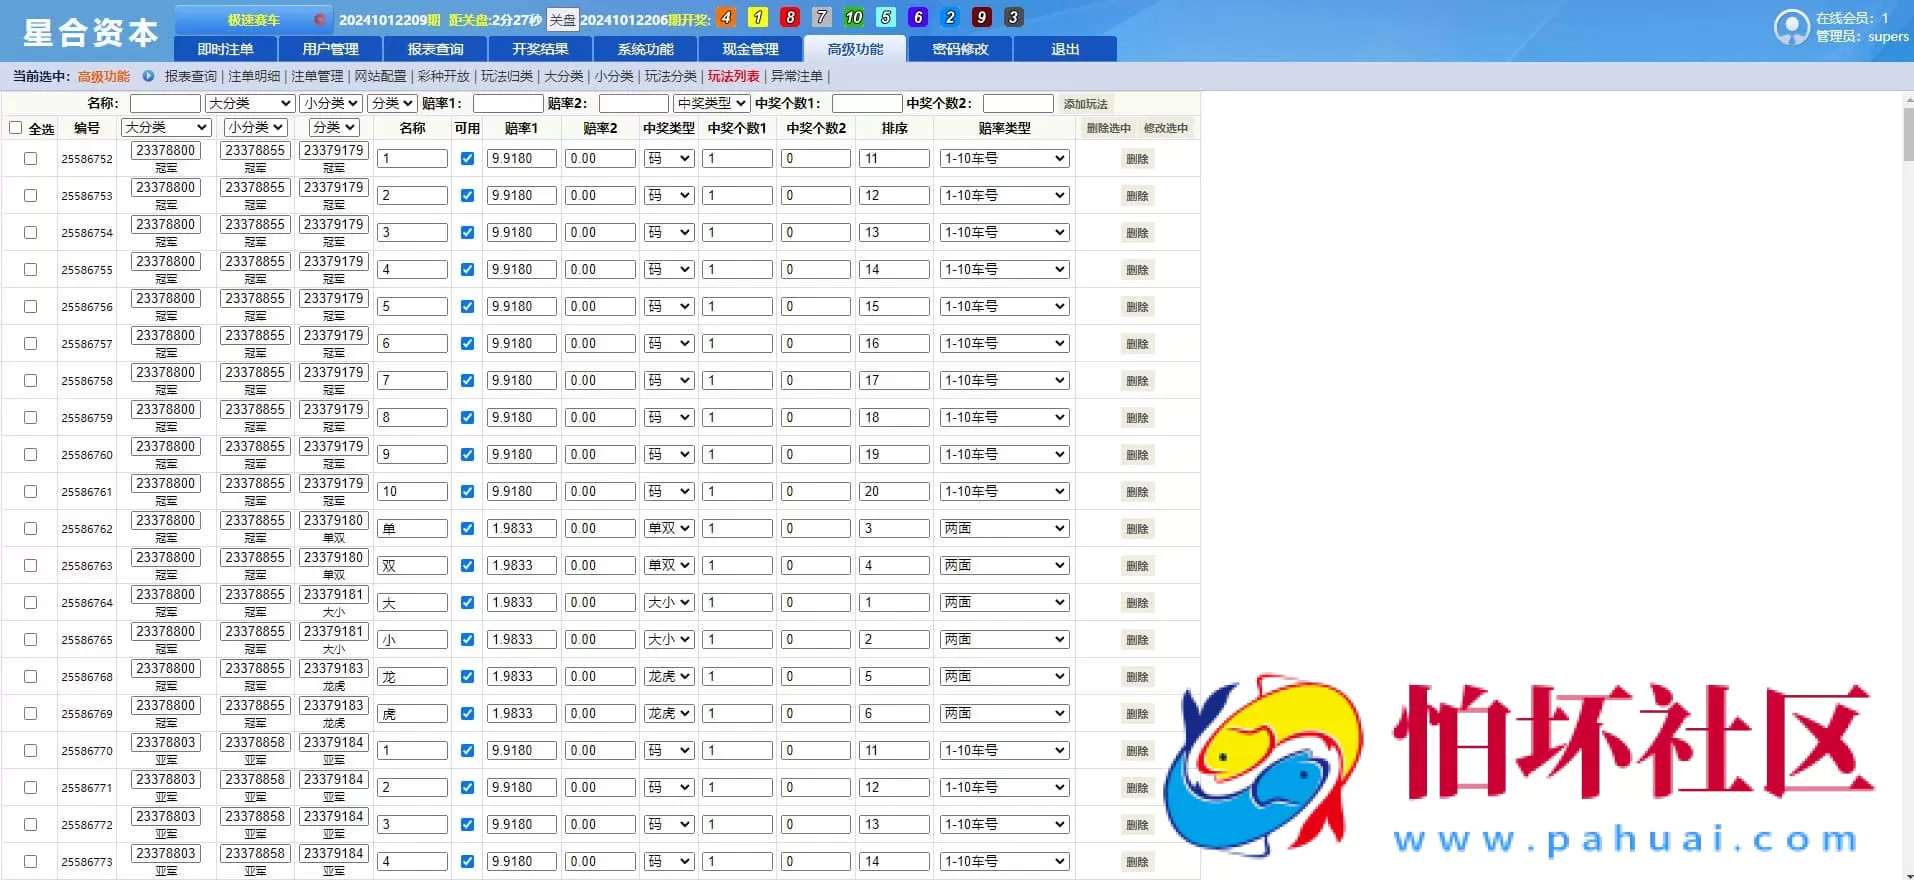Screen dimensions: 1914x880
Task: Open 中奖类型 dropdown for row 25586764
Action: [x=668, y=603]
